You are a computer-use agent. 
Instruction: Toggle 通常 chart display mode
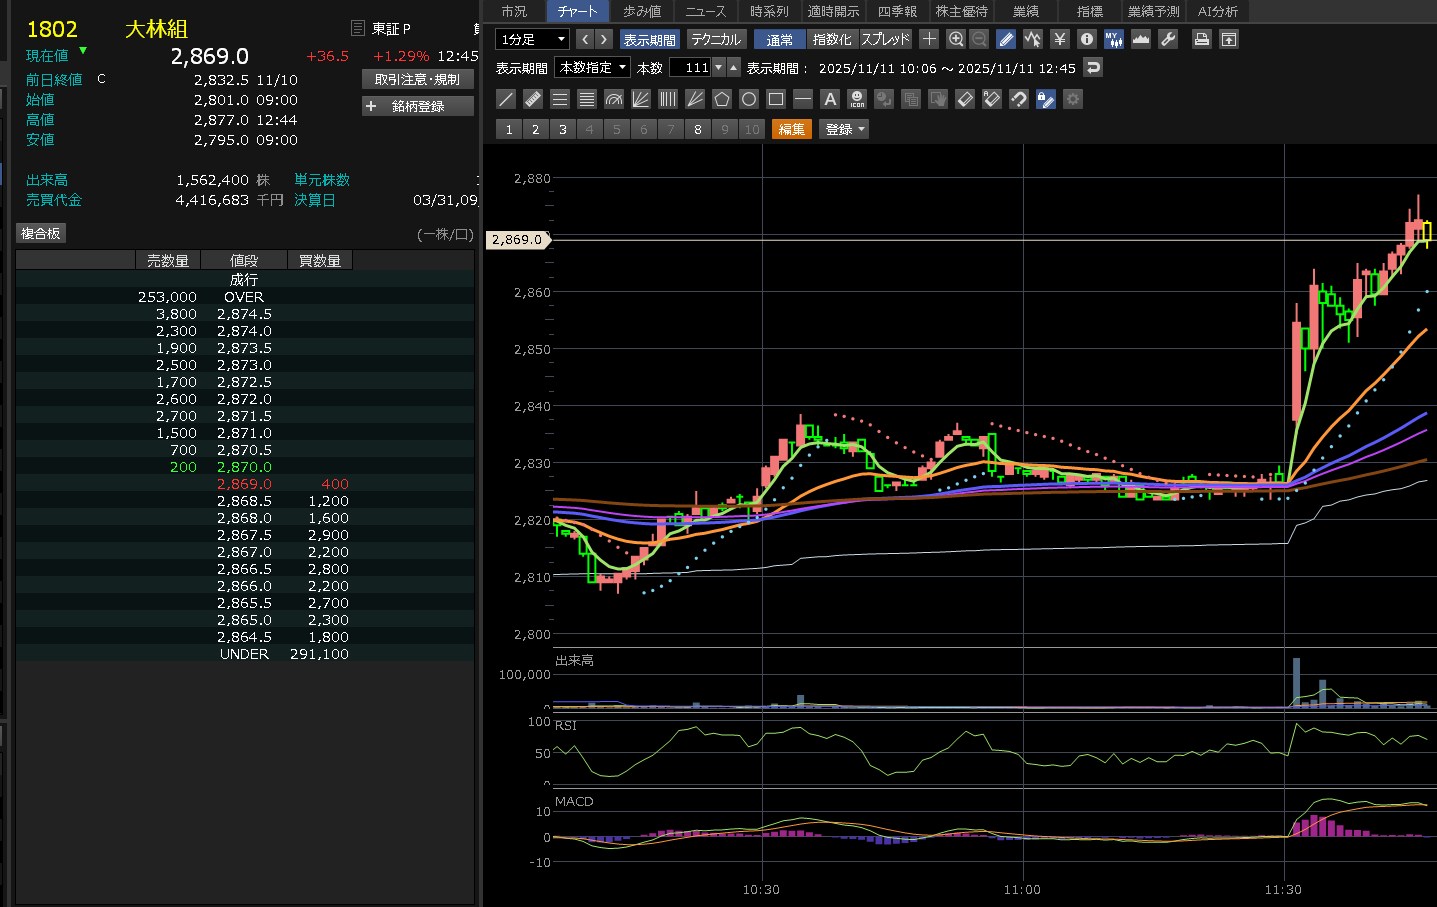click(x=779, y=39)
